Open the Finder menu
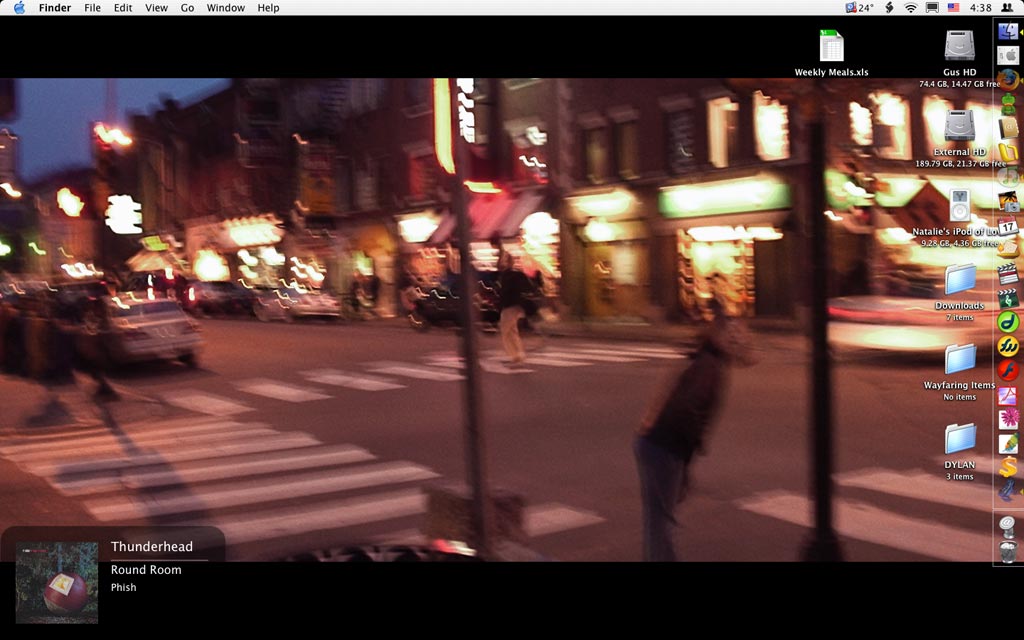Screen dimensions: 1024x640 (55, 8)
